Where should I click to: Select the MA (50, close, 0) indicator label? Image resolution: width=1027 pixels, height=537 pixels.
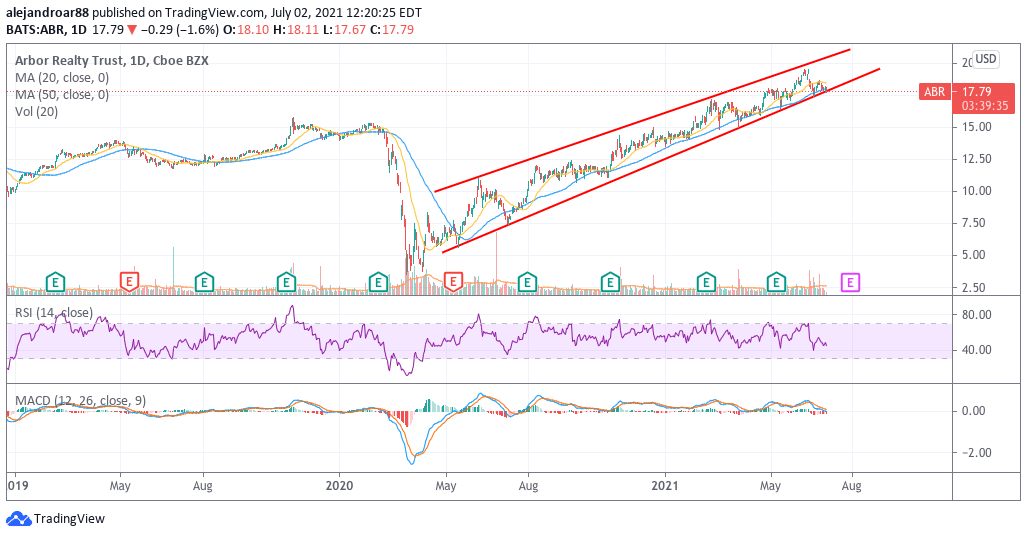(62, 94)
